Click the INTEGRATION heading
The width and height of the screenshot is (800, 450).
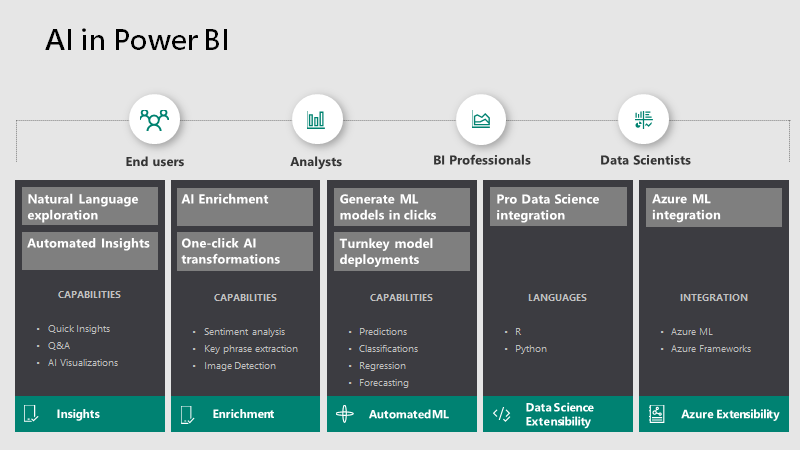[x=714, y=297]
